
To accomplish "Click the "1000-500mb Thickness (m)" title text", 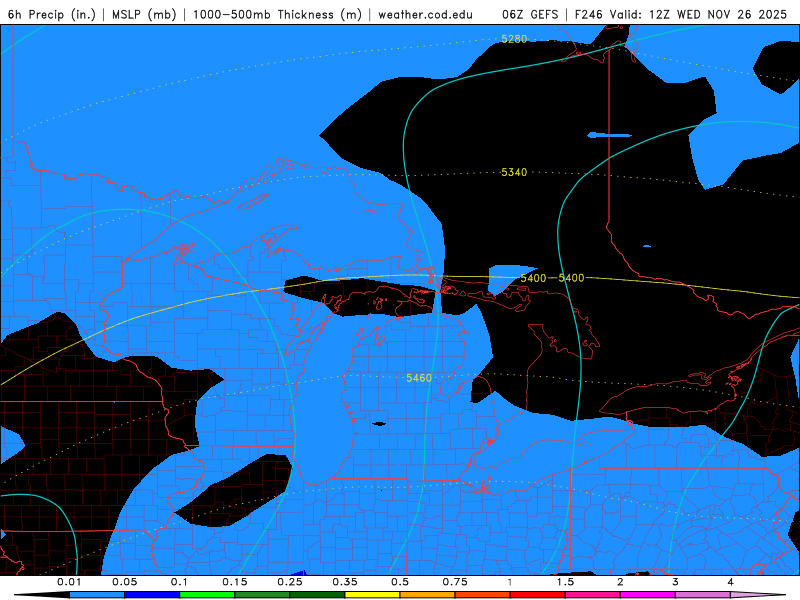I will pos(277,14).
